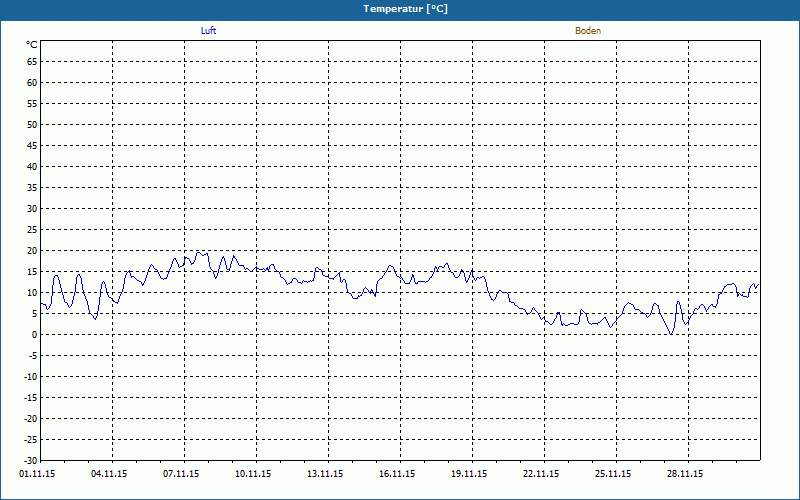Click the Temperatur [°C] title bar

(400, 9)
